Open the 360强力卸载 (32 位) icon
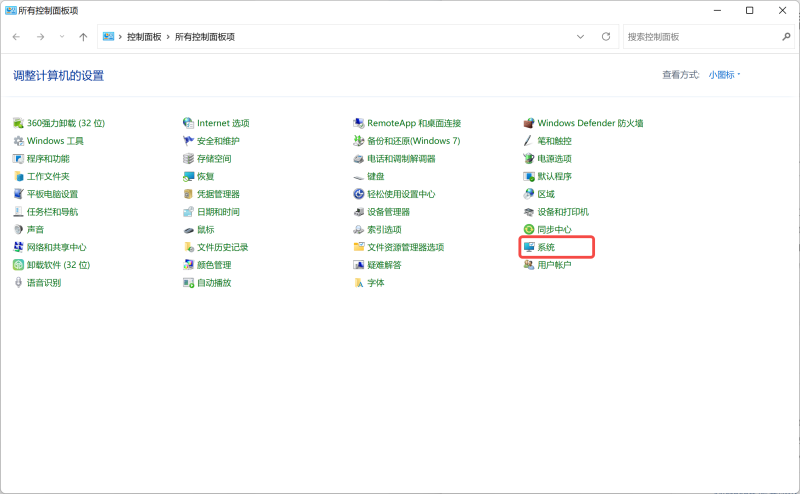The image size is (800, 494). tap(18, 123)
